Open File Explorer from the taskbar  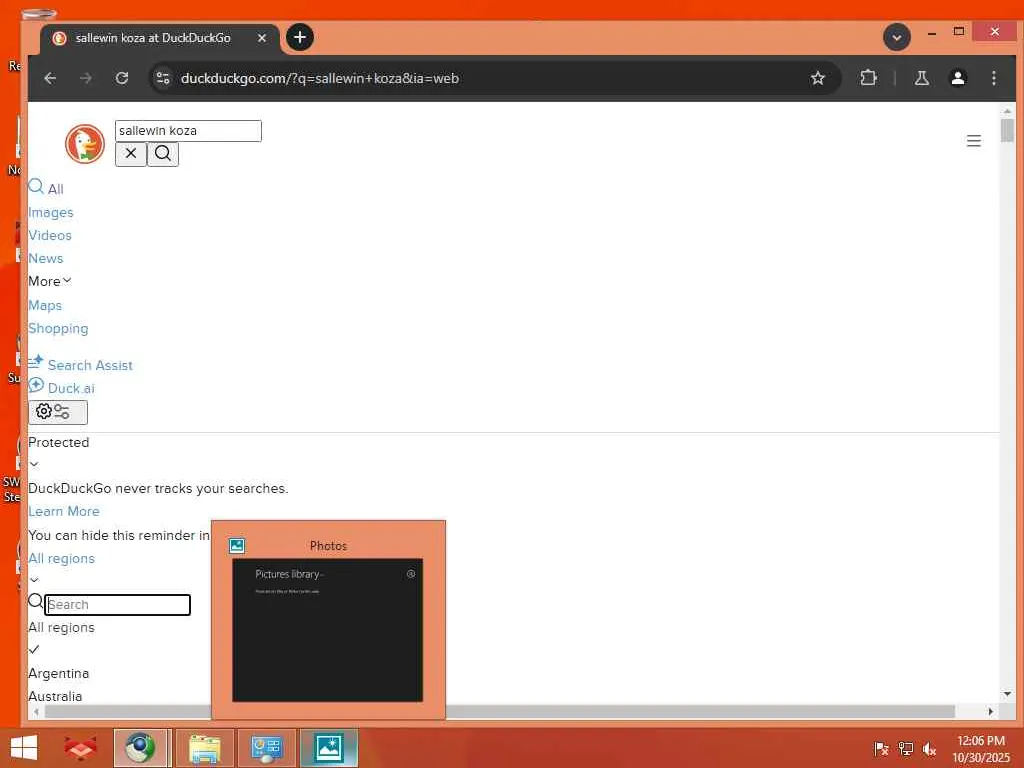click(x=204, y=748)
